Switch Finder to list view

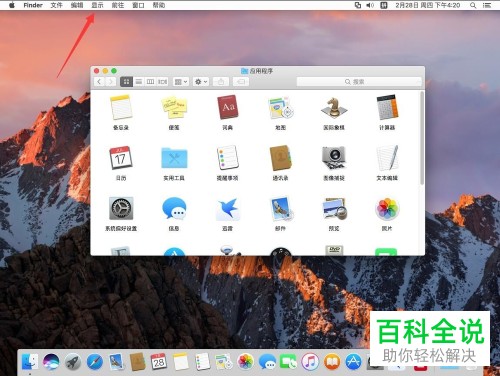(139, 82)
